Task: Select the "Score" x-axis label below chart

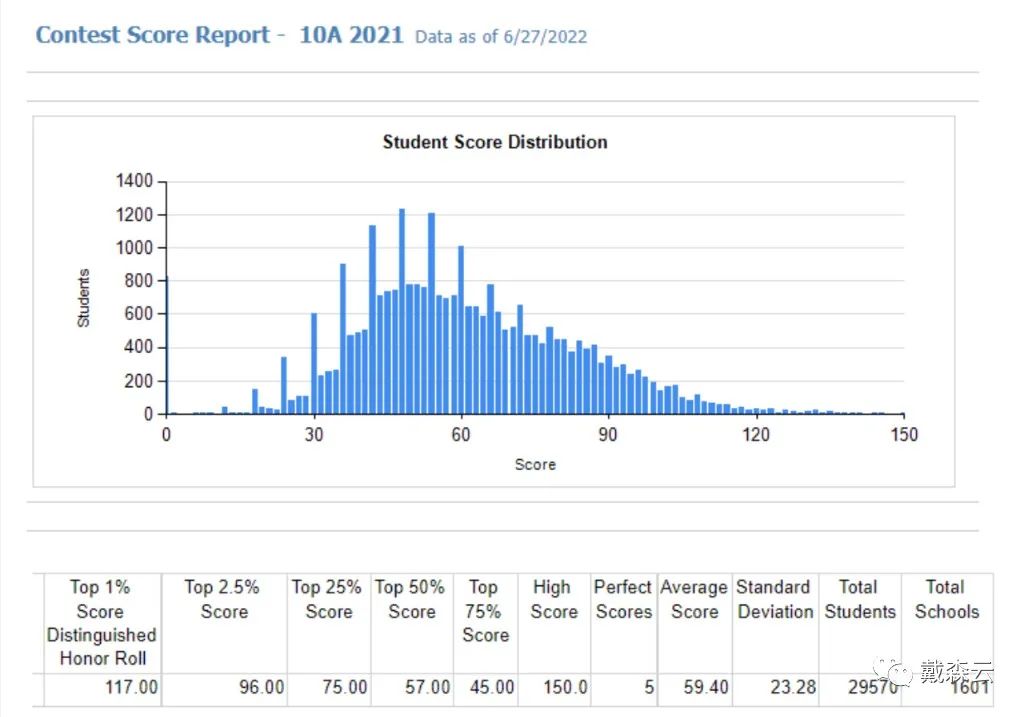Action: pos(535,464)
